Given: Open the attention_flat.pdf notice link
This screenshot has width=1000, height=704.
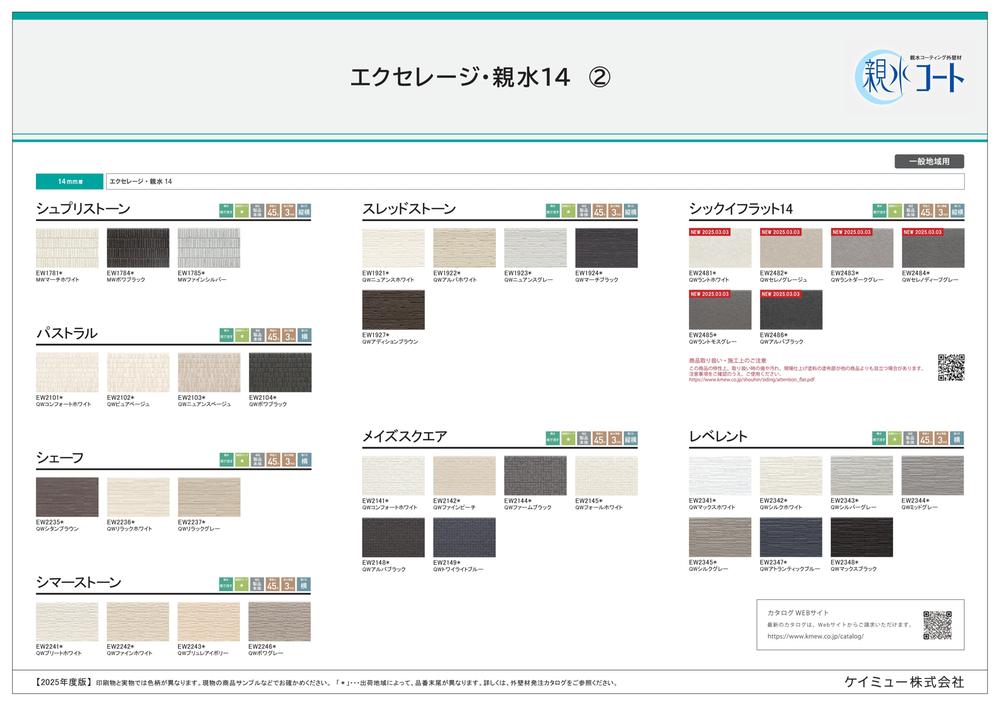Looking at the screenshot, I should click(751, 380).
